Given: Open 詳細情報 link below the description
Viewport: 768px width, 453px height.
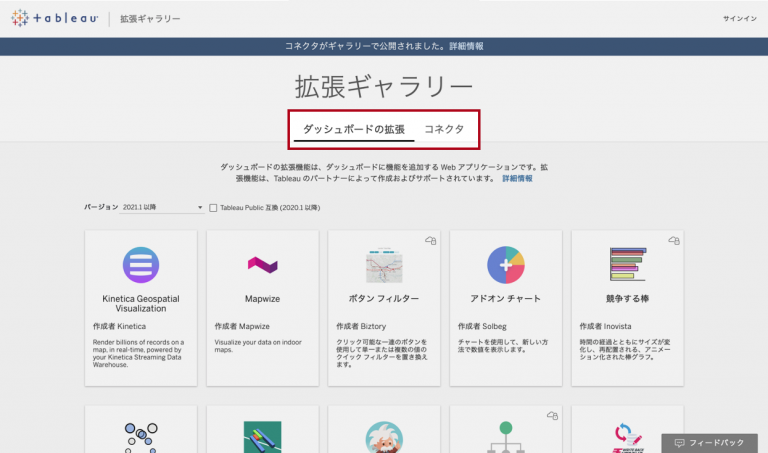Looking at the screenshot, I should tap(517, 178).
